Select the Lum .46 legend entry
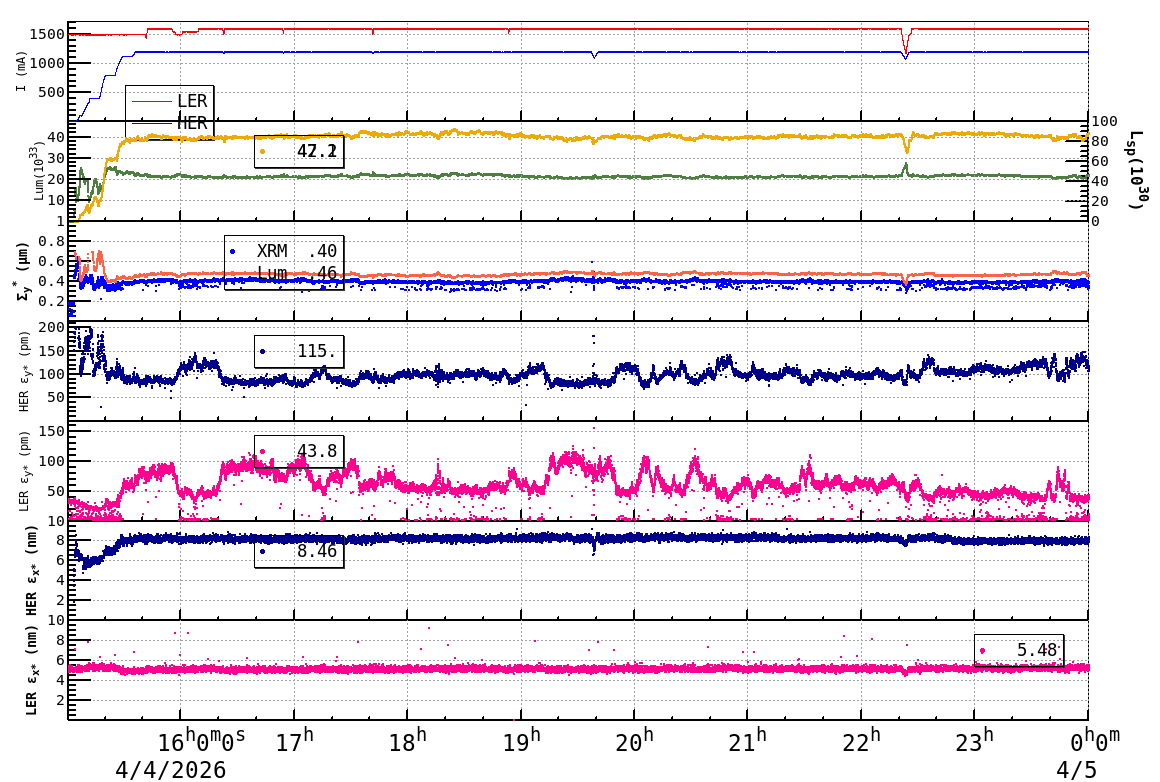Screen dimensions: 1160x782 coord(297,273)
